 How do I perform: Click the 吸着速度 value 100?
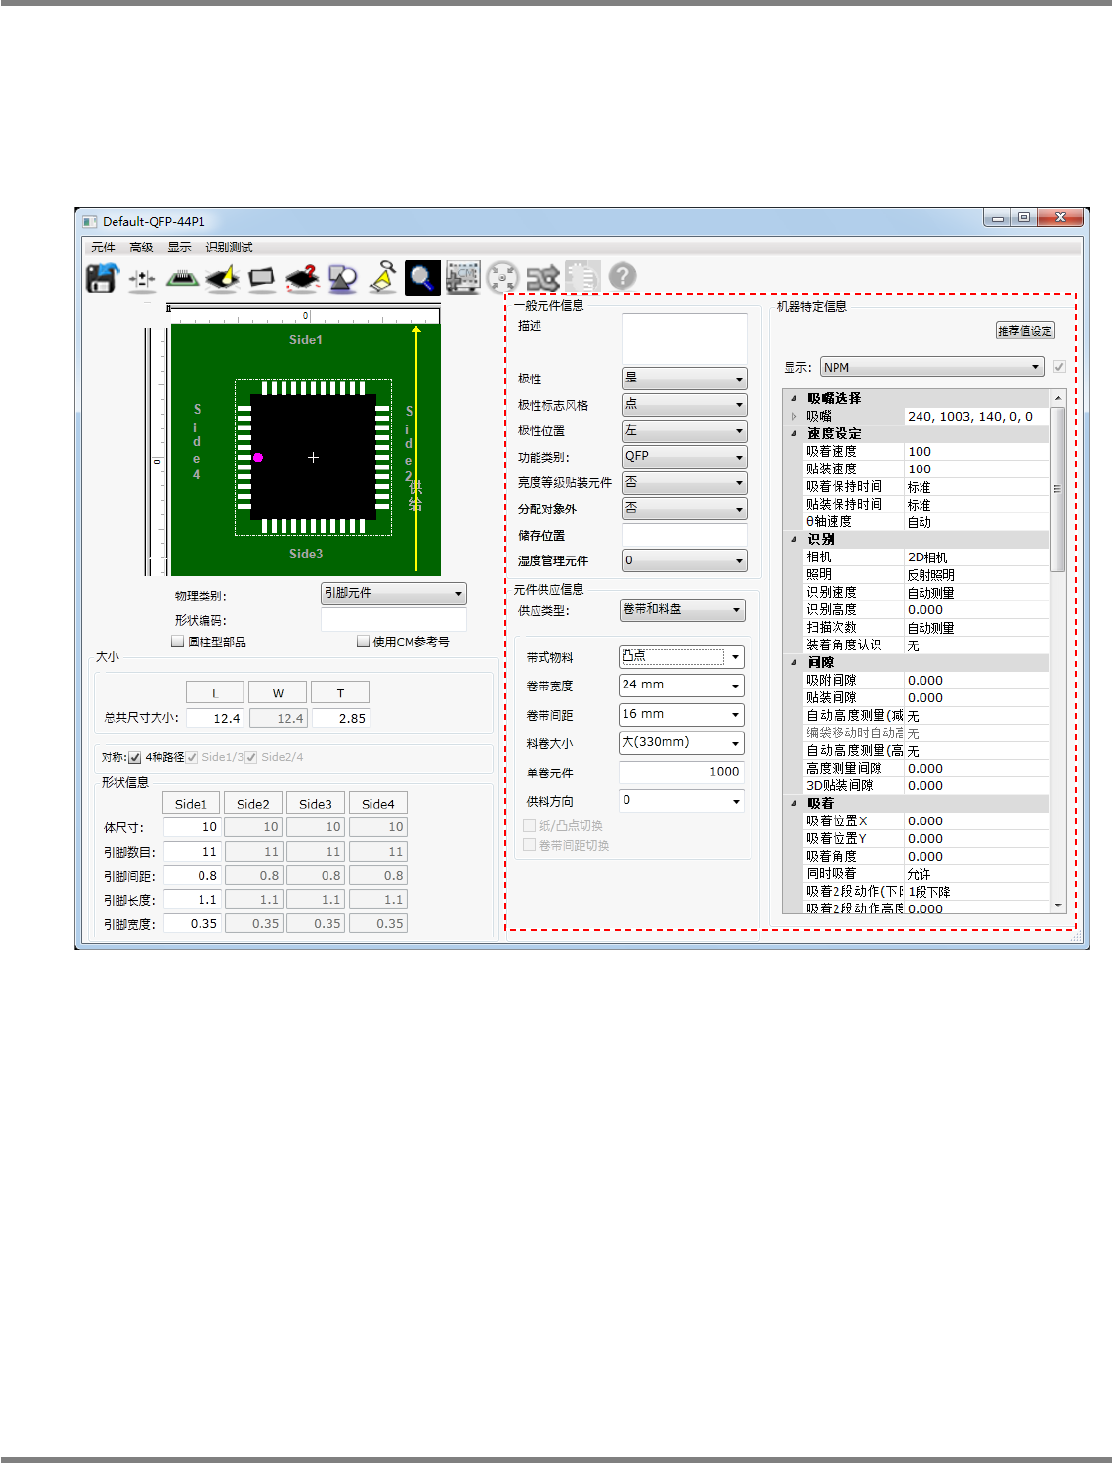(977, 452)
